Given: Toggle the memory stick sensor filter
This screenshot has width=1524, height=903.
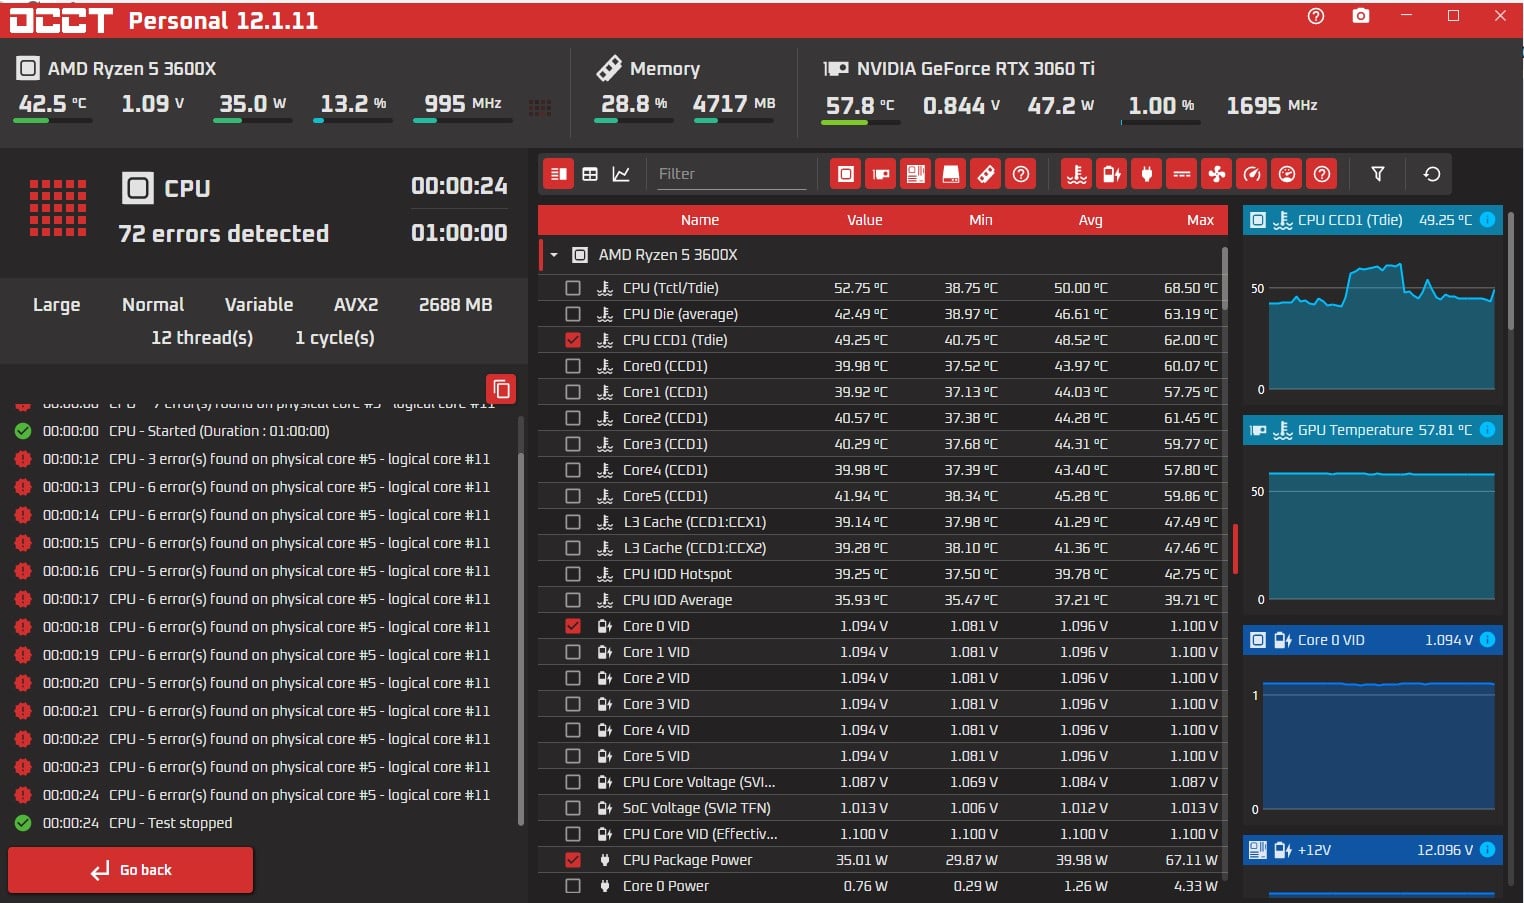Looking at the screenshot, I should (986, 174).
